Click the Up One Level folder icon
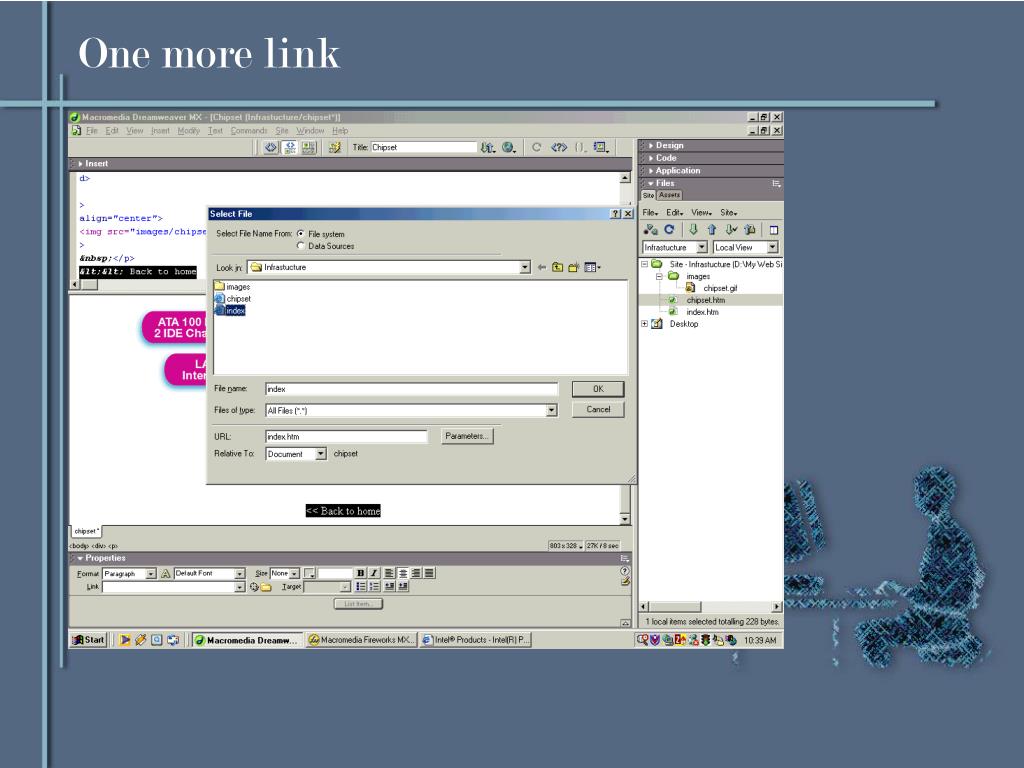 (x=557, y=267)
